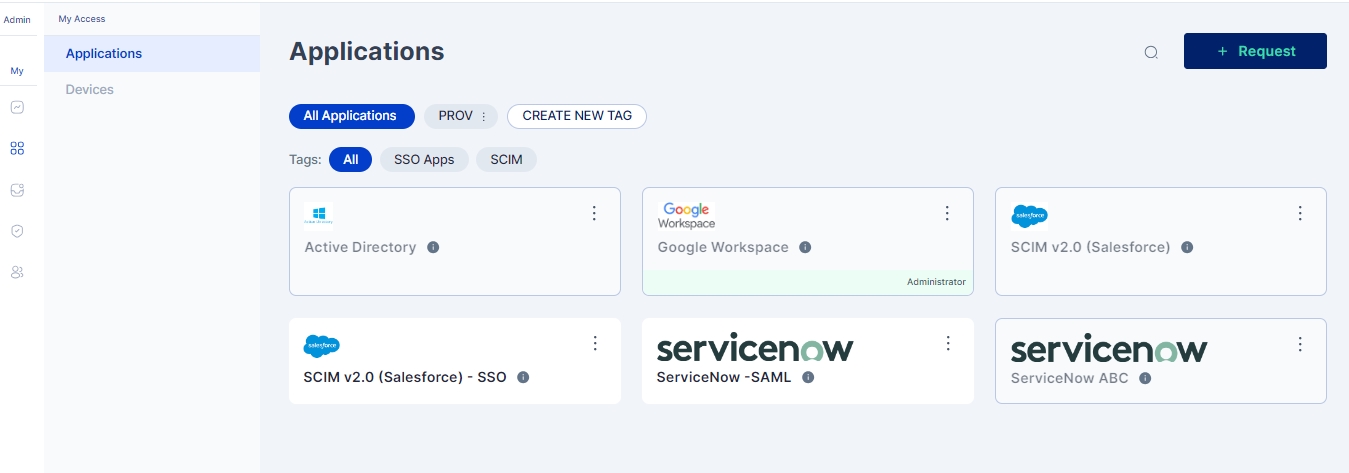The image size is (1349, 473).
Task: Select the applications grid icon in sidebar
Action: tap(17, 149)
